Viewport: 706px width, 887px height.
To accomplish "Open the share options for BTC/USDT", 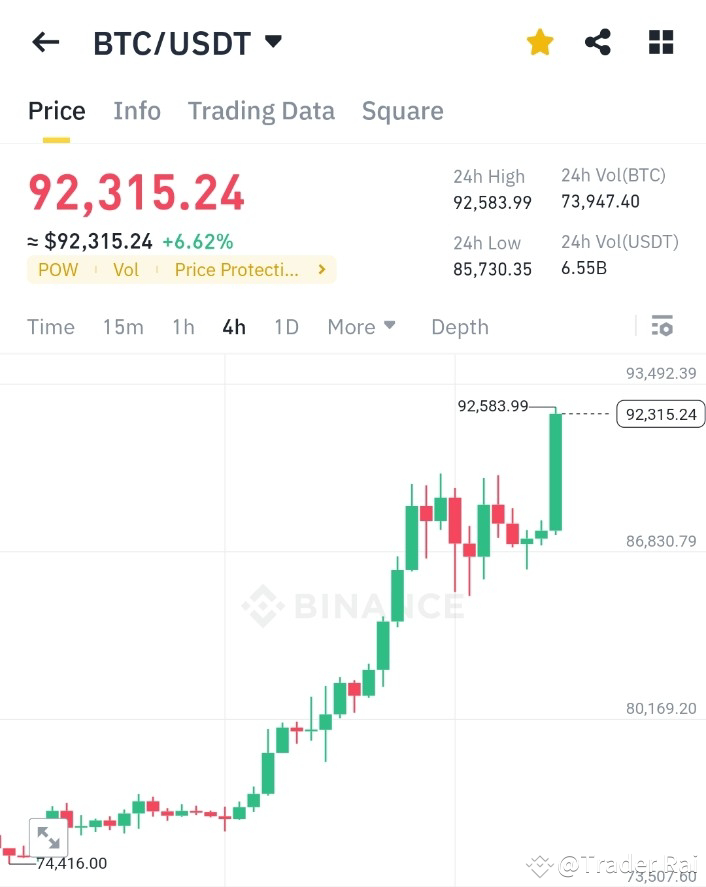I will (x=598, y=42).
